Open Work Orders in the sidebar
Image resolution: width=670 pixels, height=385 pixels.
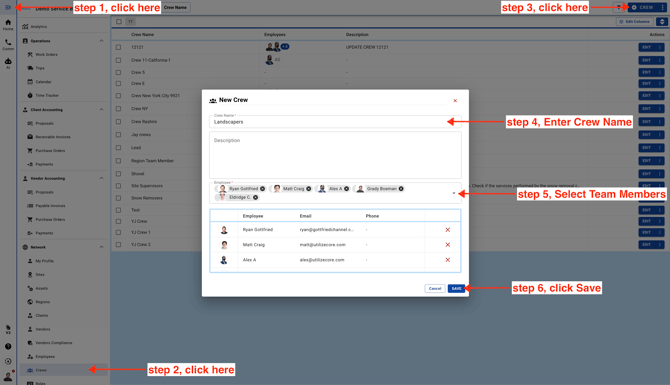[x=46, y=55]
